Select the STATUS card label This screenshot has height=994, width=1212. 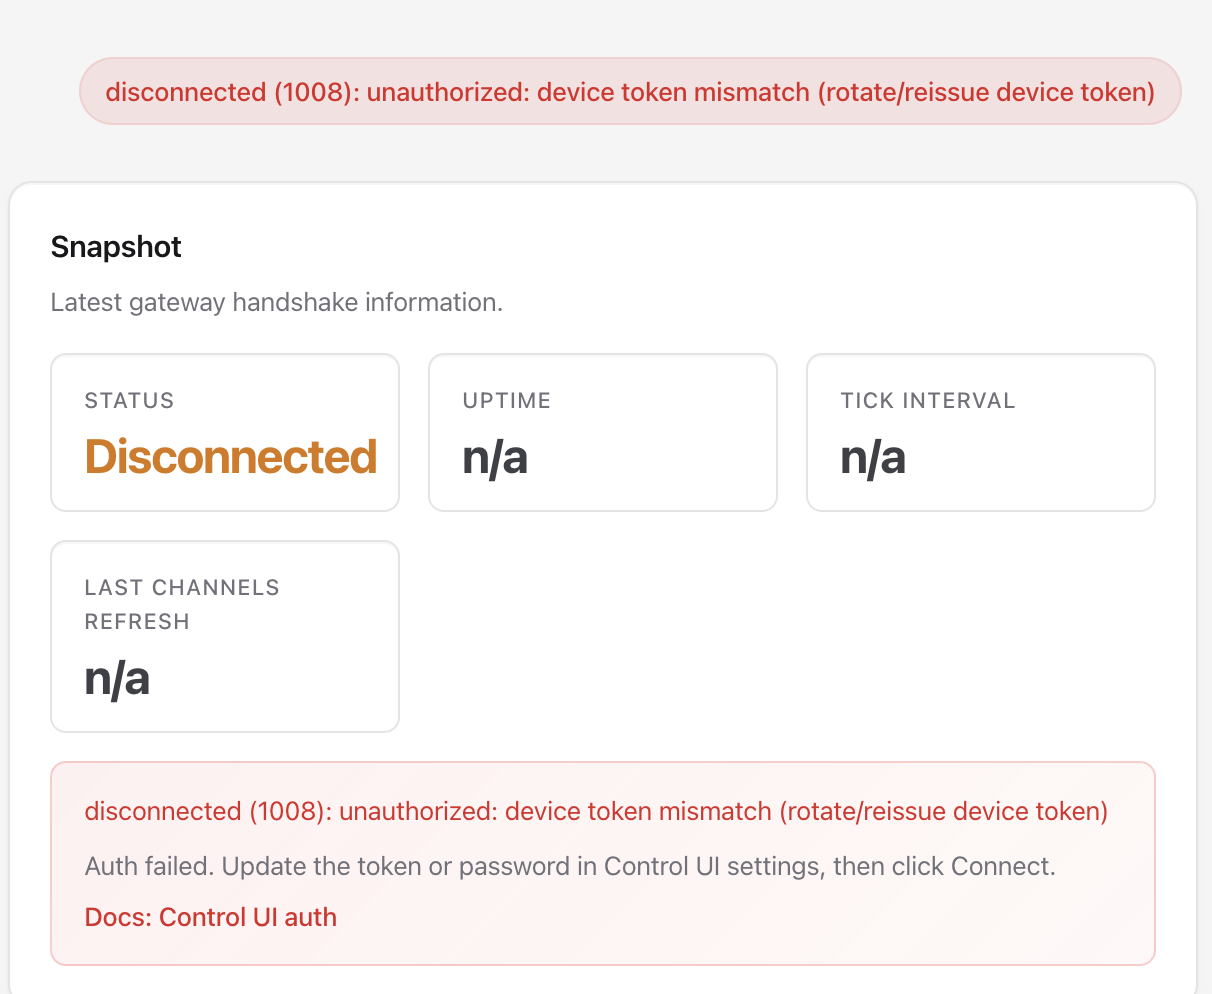click(x=129, y=401)
